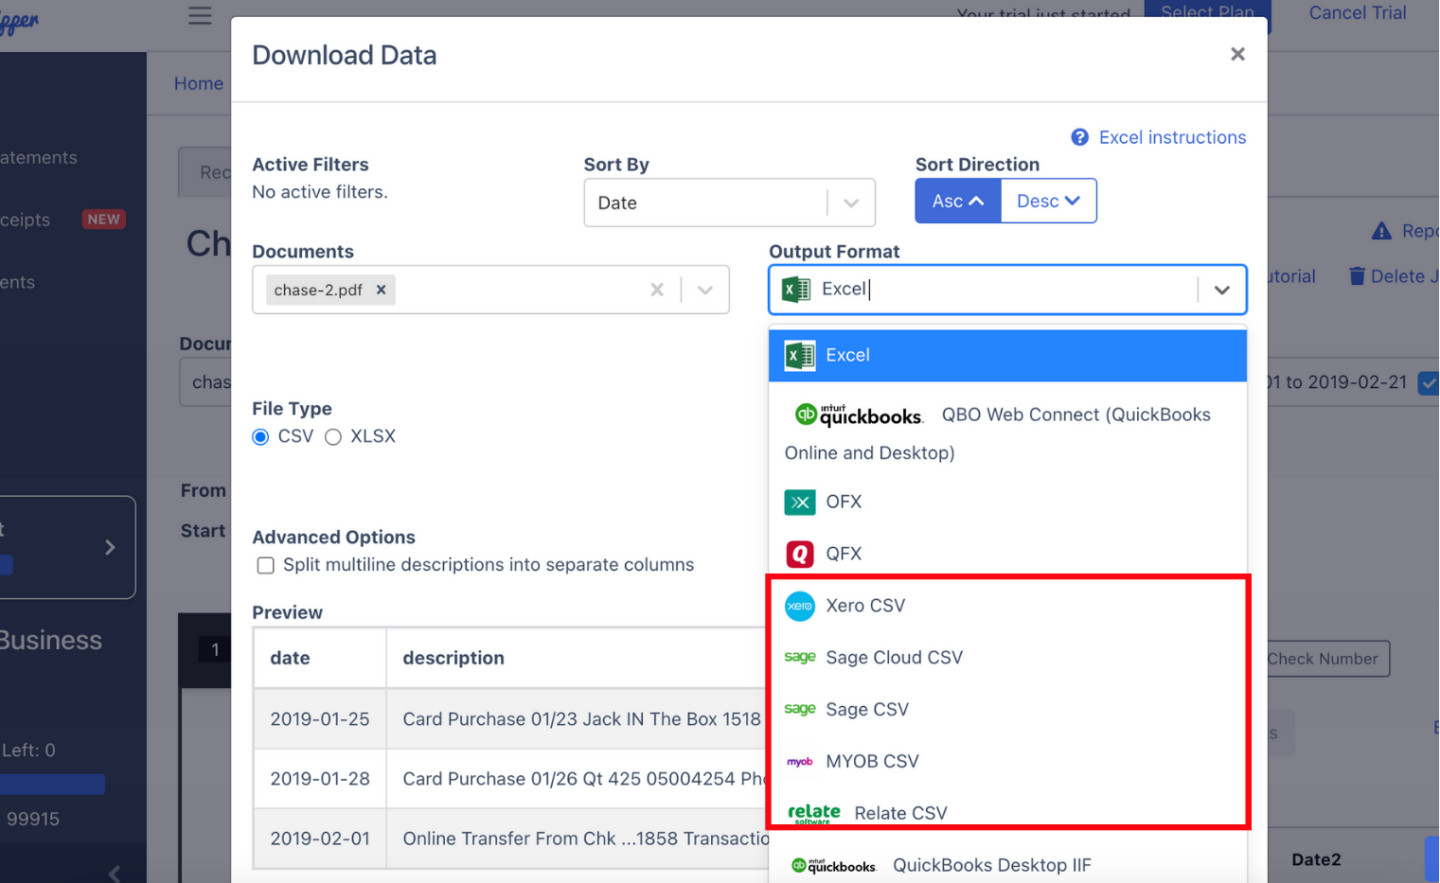Pick QuickBooks Desktop IIF option

(x=1007, y=866)
